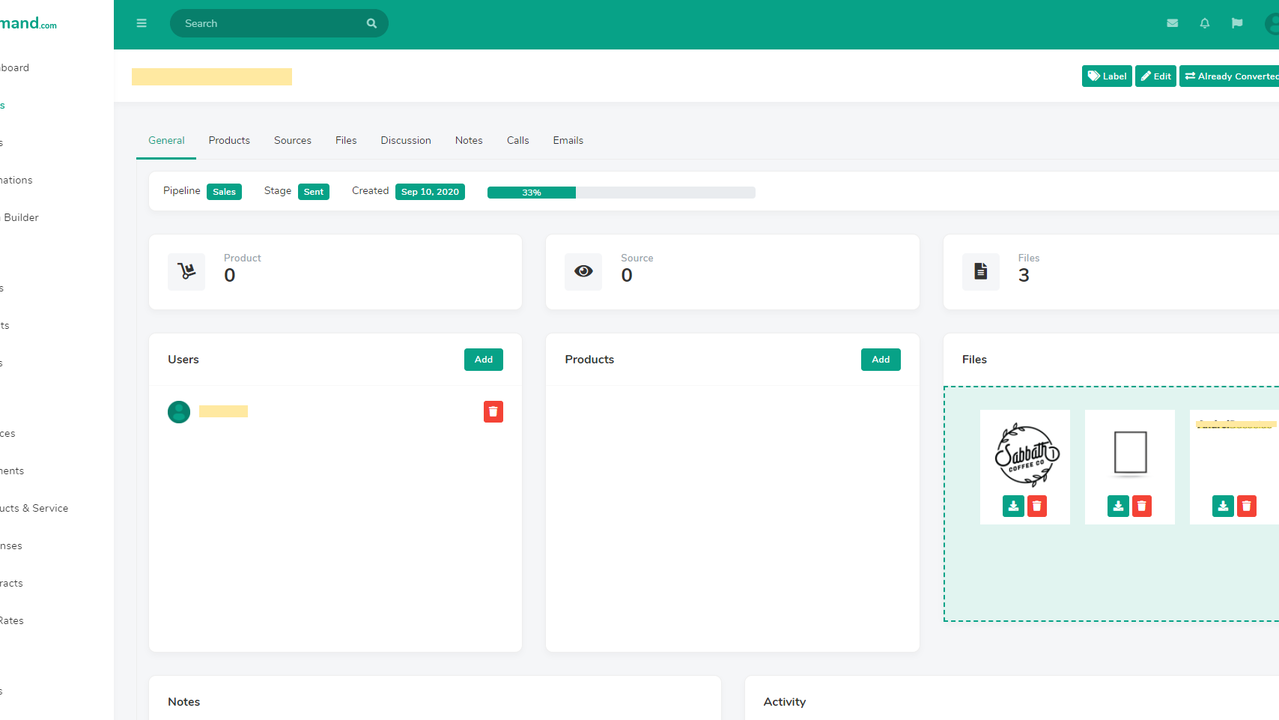Open the mail envelope icon in header

pyautogui.click(x=1172, y=23)
